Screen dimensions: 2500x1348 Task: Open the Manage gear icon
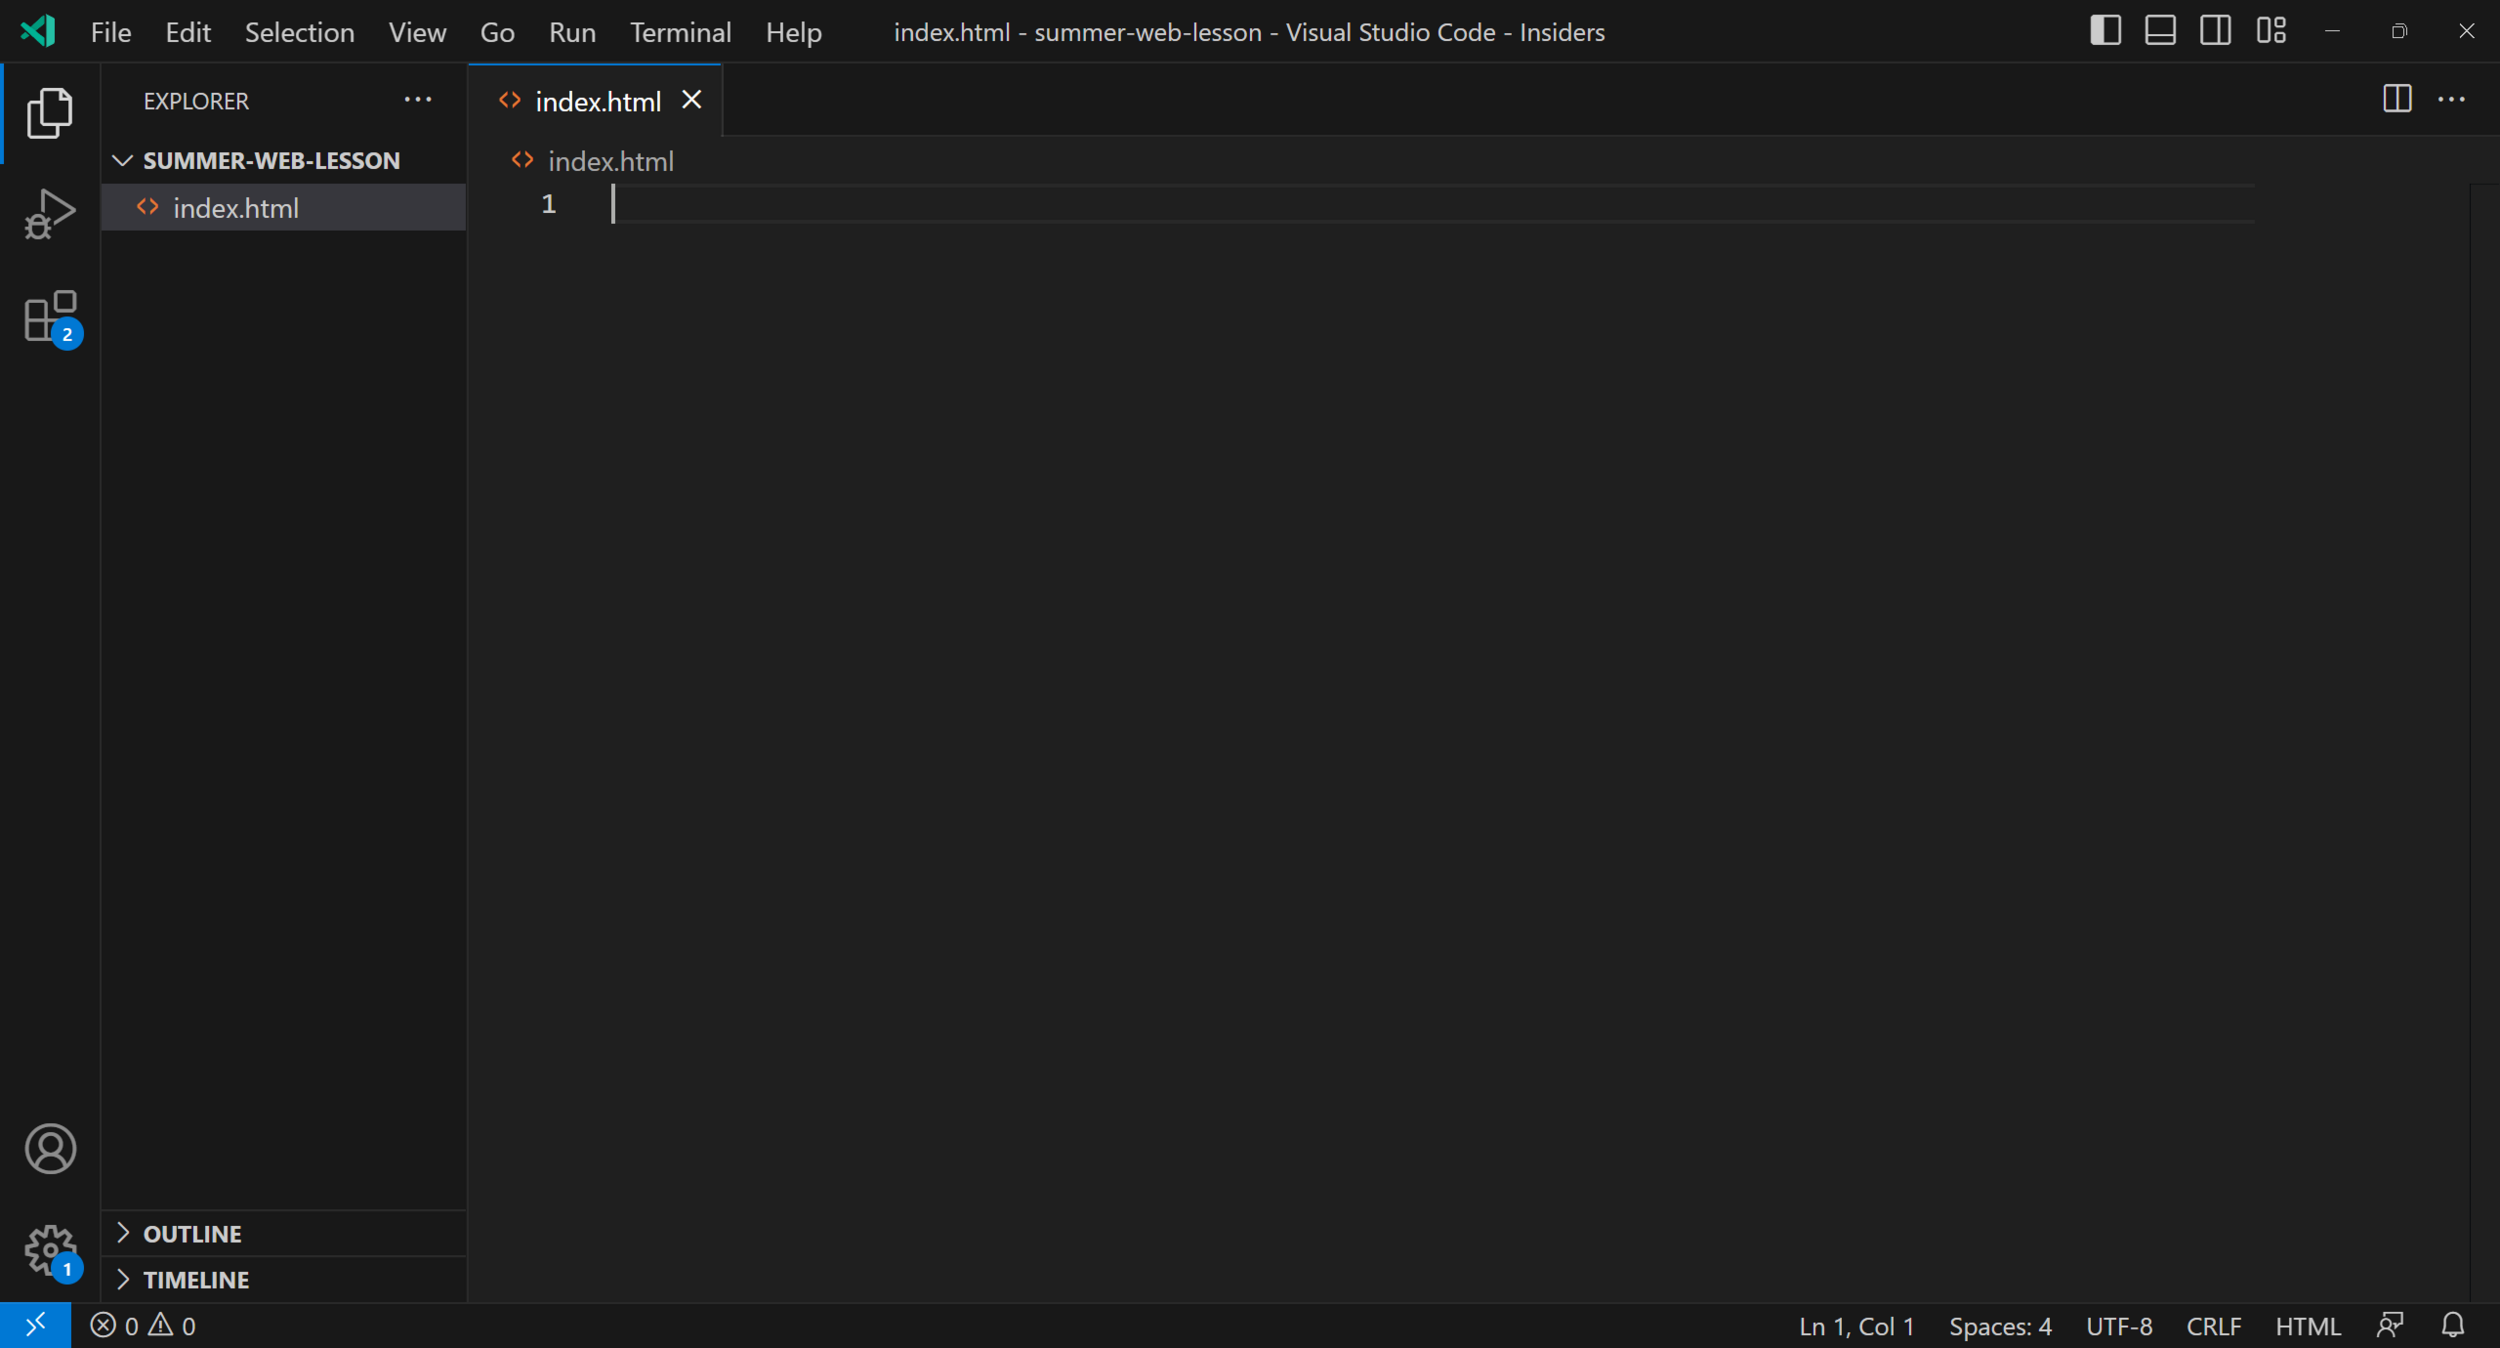(50, 1250)
